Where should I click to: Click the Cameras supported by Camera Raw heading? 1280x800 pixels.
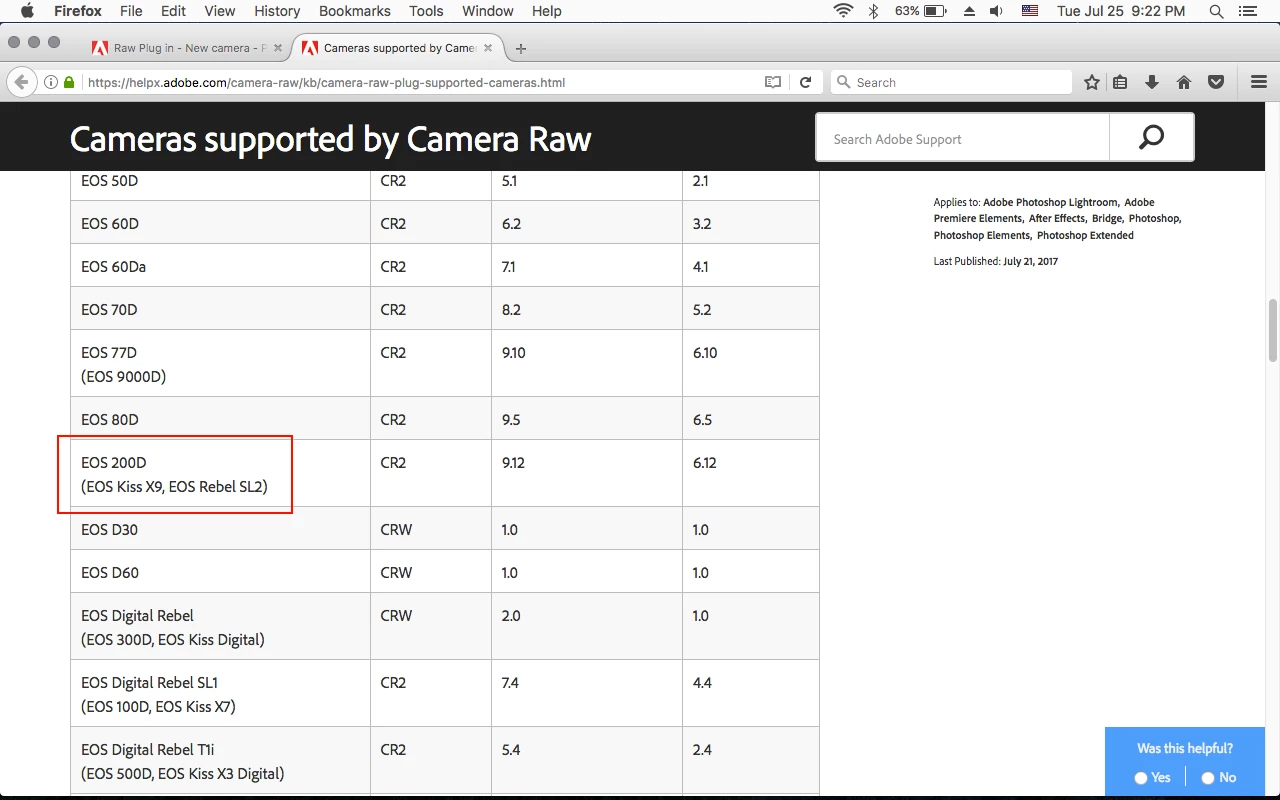330,139
